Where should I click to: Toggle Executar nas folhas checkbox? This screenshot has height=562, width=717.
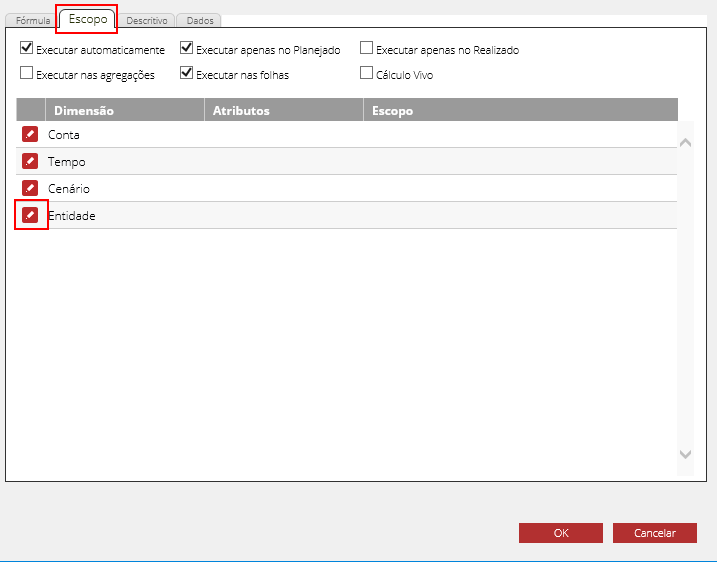click(x=186, y=73)
